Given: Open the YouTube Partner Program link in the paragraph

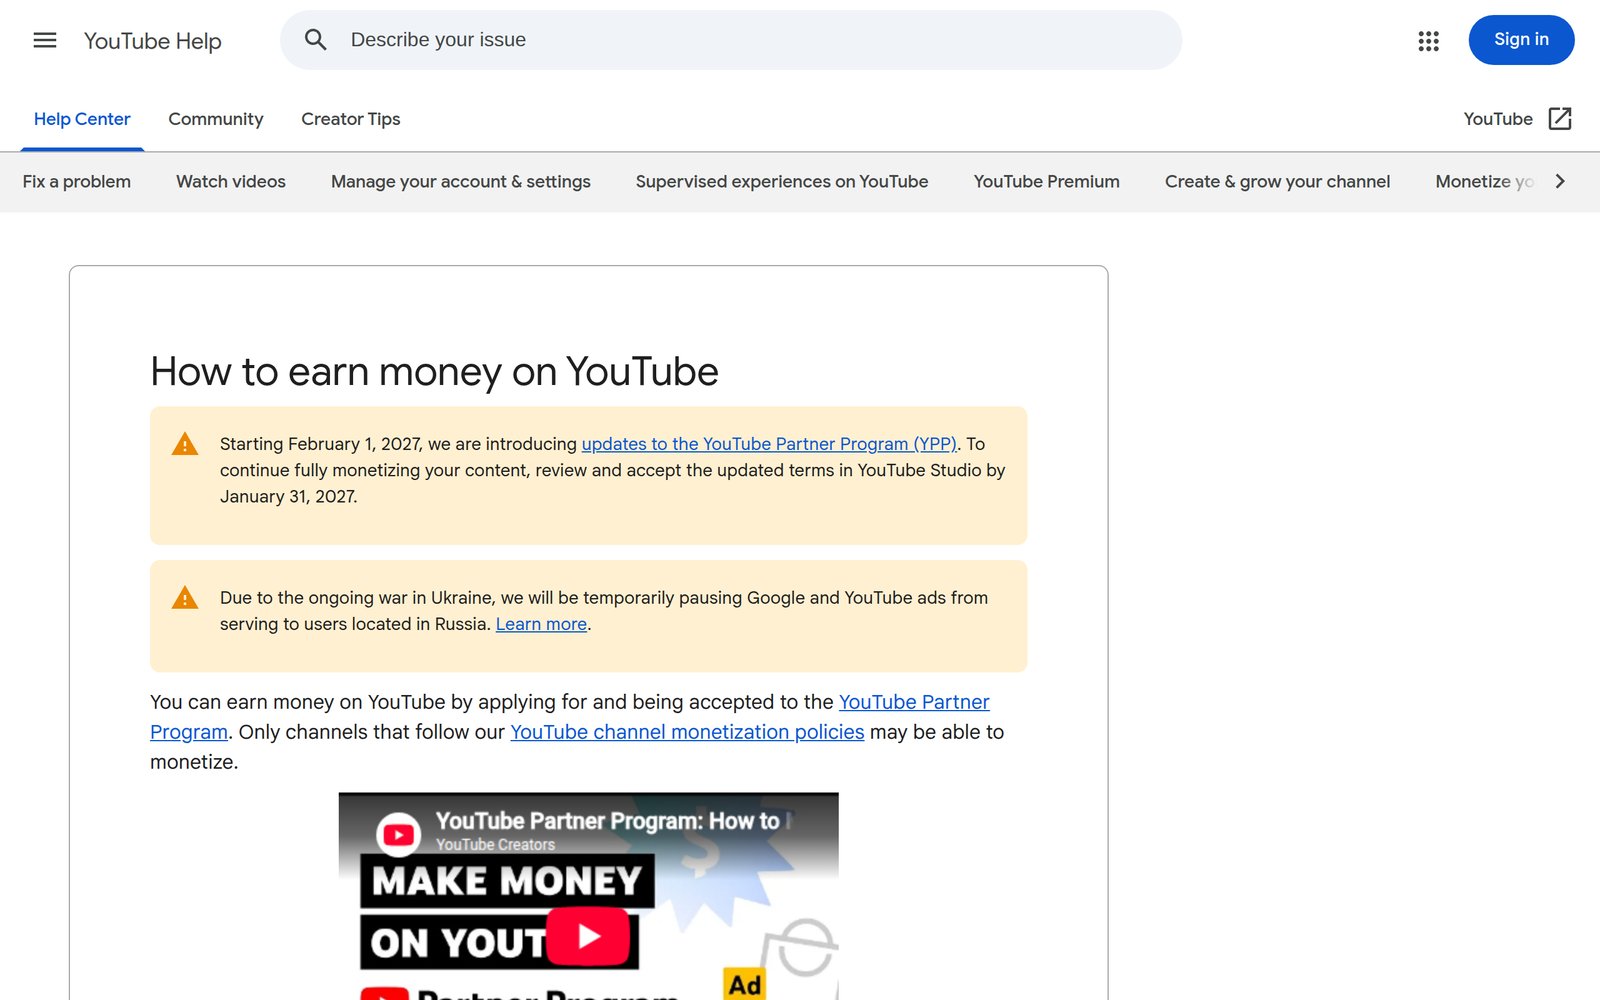Looking at the screenshot, I should click(x=914, y=702).
